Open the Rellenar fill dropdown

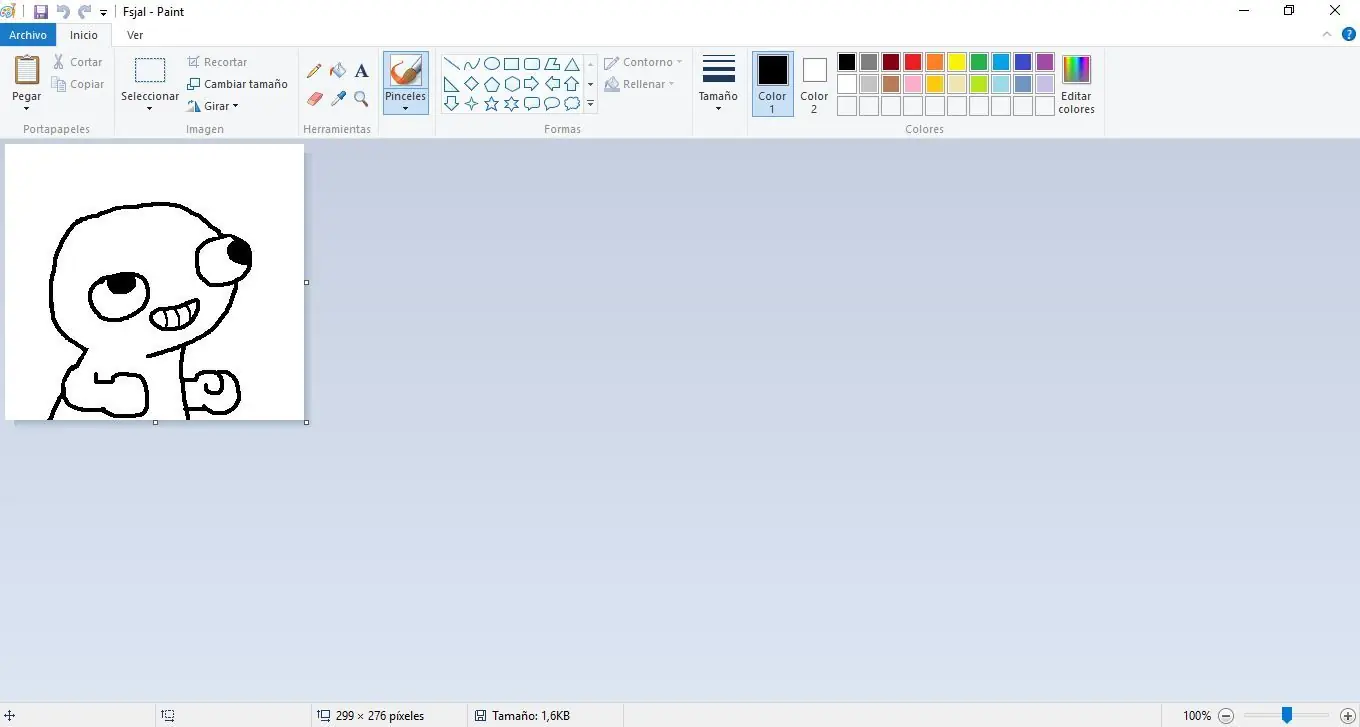point(640,84)
